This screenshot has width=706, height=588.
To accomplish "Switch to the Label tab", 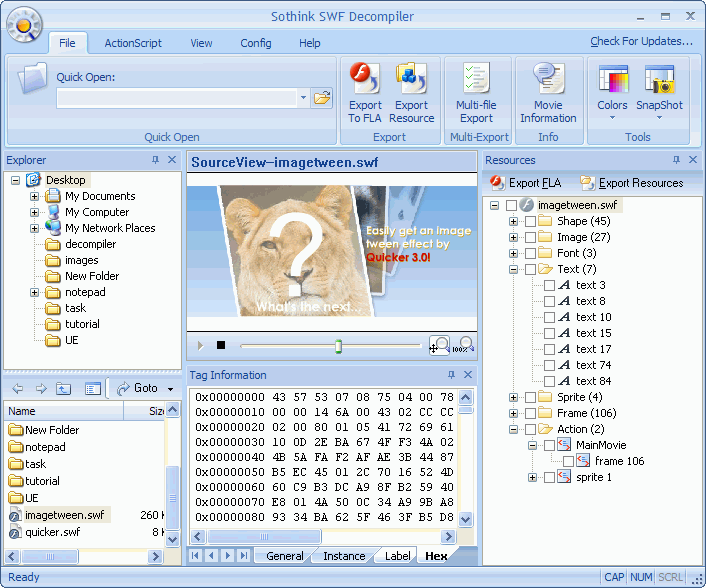I will coord(398,556).
